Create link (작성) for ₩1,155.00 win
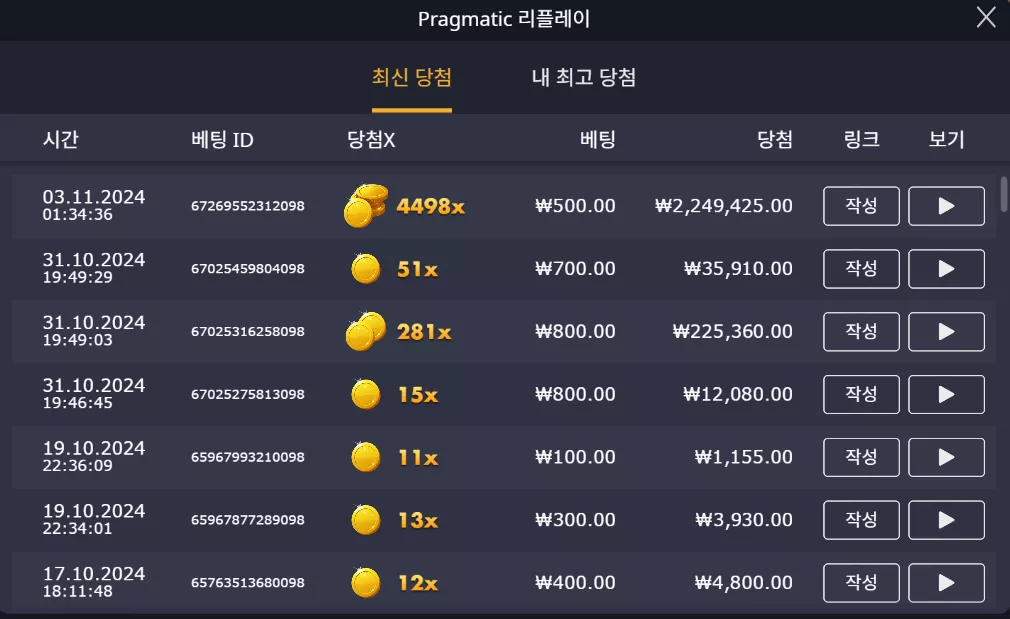Viewport: 1010px width, 619px height. click(861, 457)
